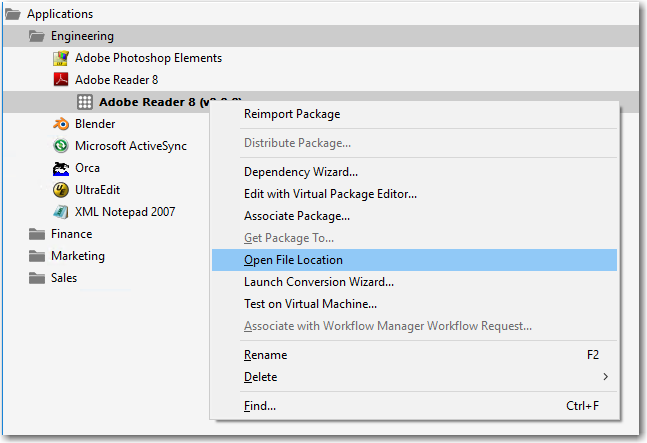The height and width of the screenshot is (443, 647).
Task: Click the Microsoft ActiveSync icon
Action: [60, 146]
